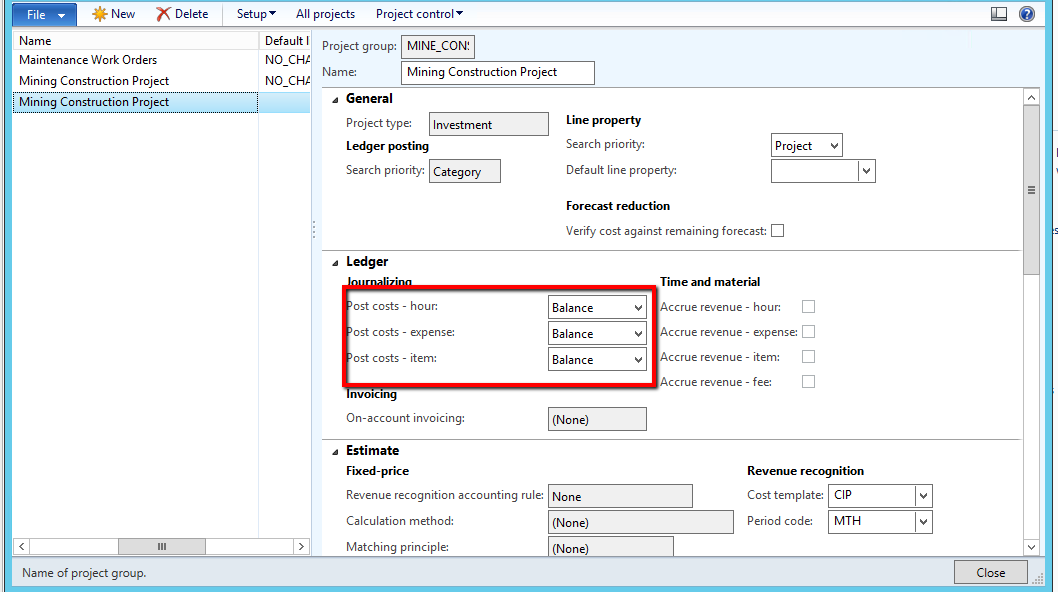Collapse the General section
Image resolution: width=1058 pixels, height=592 pixels.
[335, 98]
